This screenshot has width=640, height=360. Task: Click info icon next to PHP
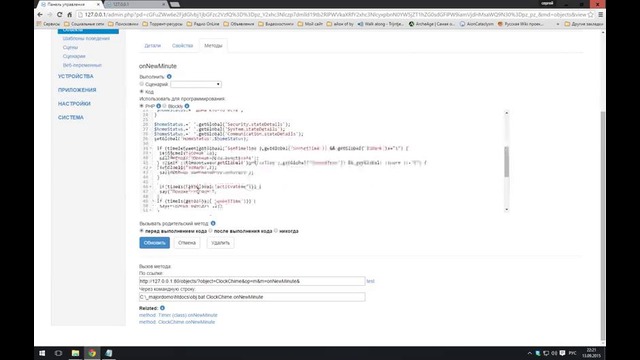tap(158, 106)
